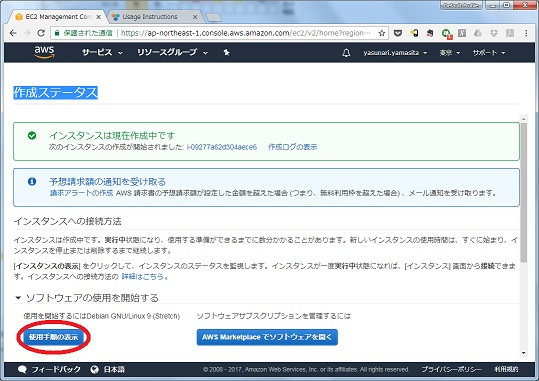
Task: Click the AWS logo home icon
Action: (44, 52)
